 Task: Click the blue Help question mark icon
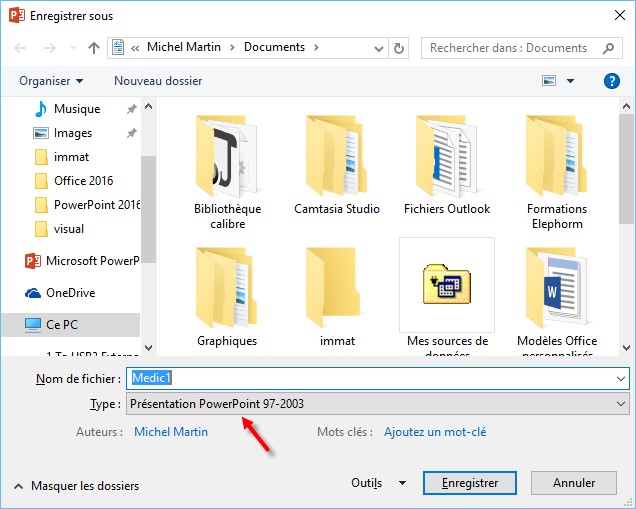click(611, 81)
